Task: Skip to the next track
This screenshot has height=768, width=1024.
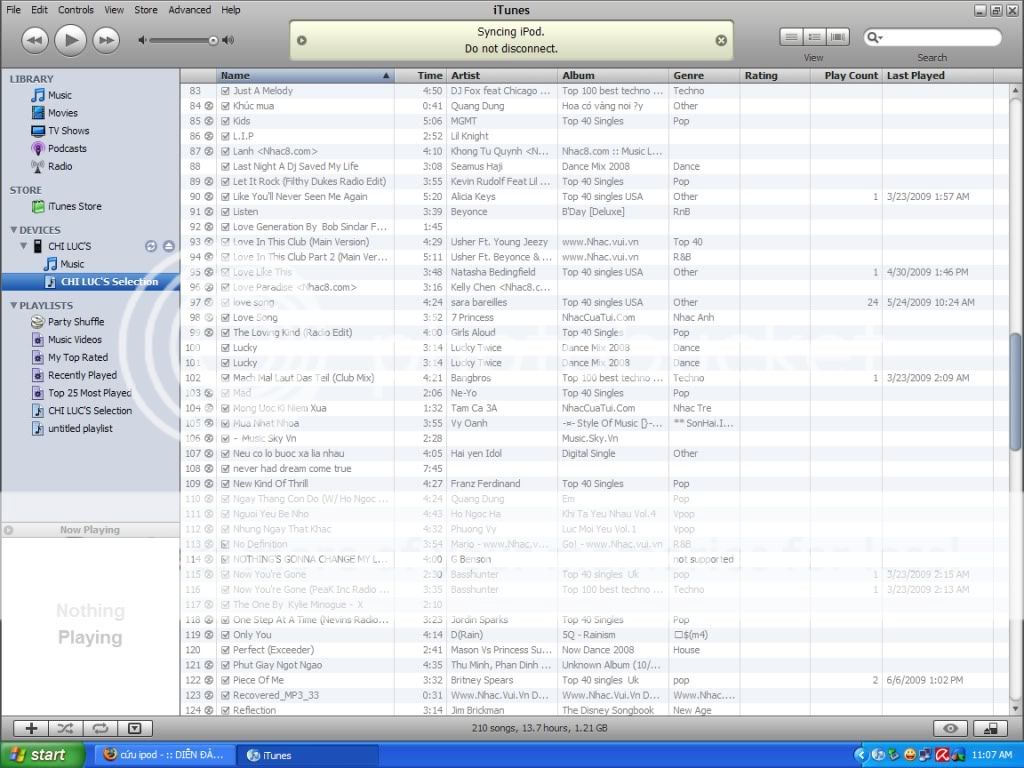Action: (x=105, y=40)
